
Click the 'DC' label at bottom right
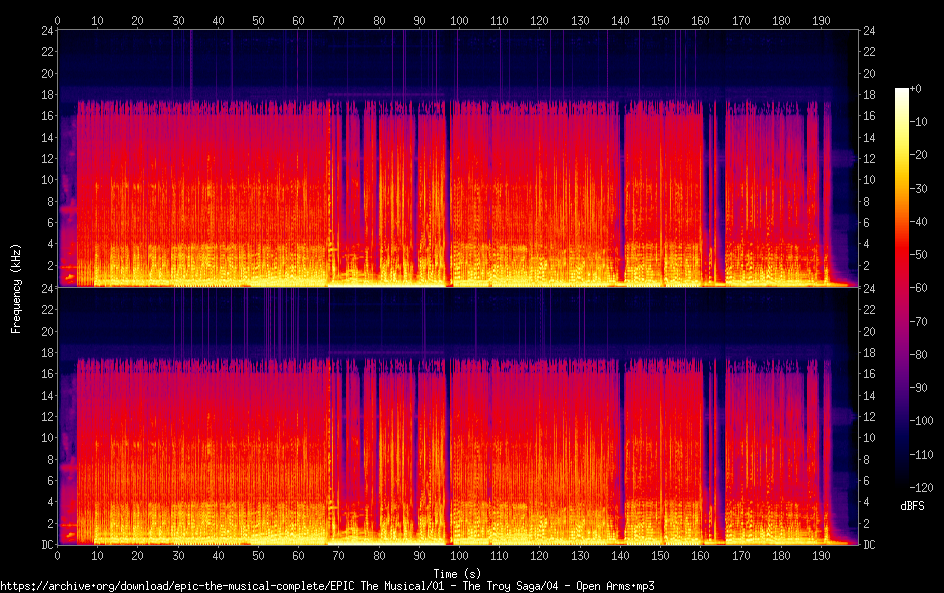[x=870, y=545]
